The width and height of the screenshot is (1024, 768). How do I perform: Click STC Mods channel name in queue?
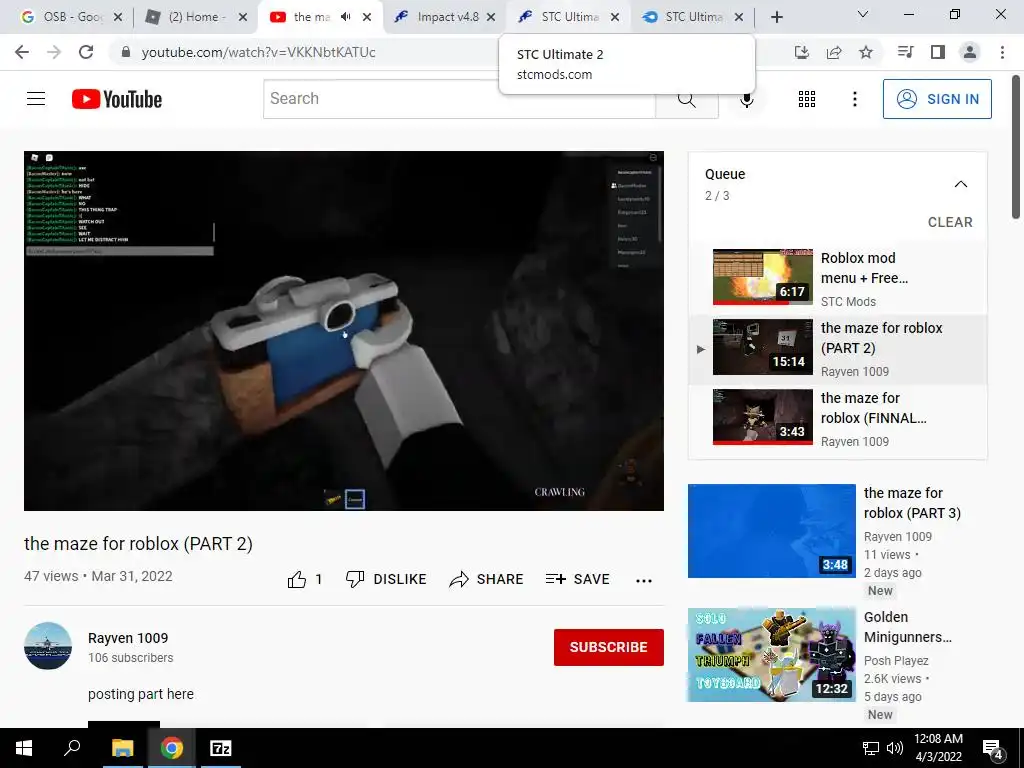tap(848, 302)
